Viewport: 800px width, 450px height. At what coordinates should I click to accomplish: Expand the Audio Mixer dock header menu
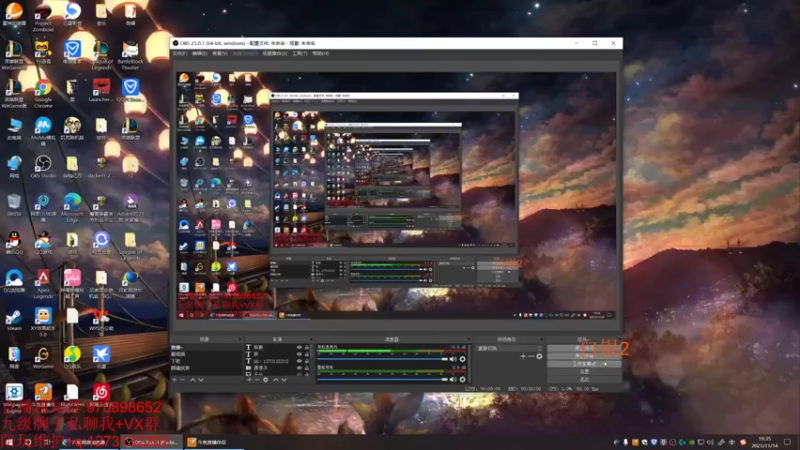point(468,339)
